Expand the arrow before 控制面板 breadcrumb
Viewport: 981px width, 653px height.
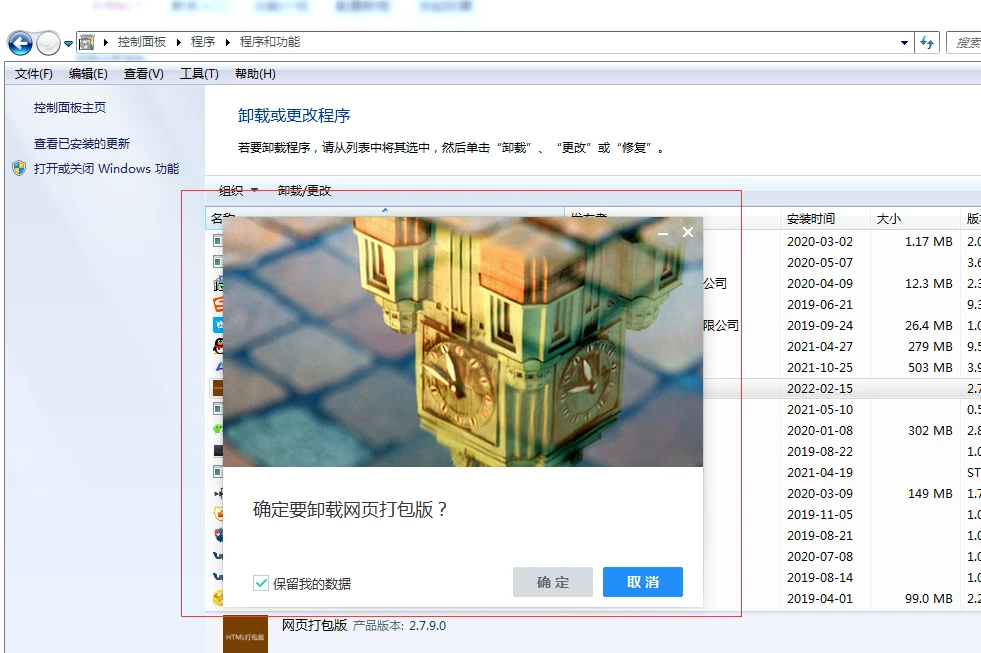click(x=106, y=42)
